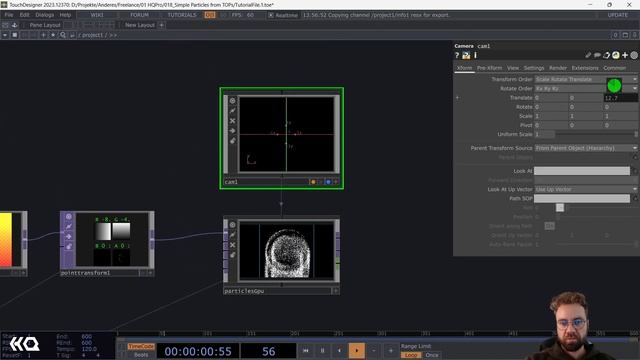Click the New Layout button

coord(140,25)
